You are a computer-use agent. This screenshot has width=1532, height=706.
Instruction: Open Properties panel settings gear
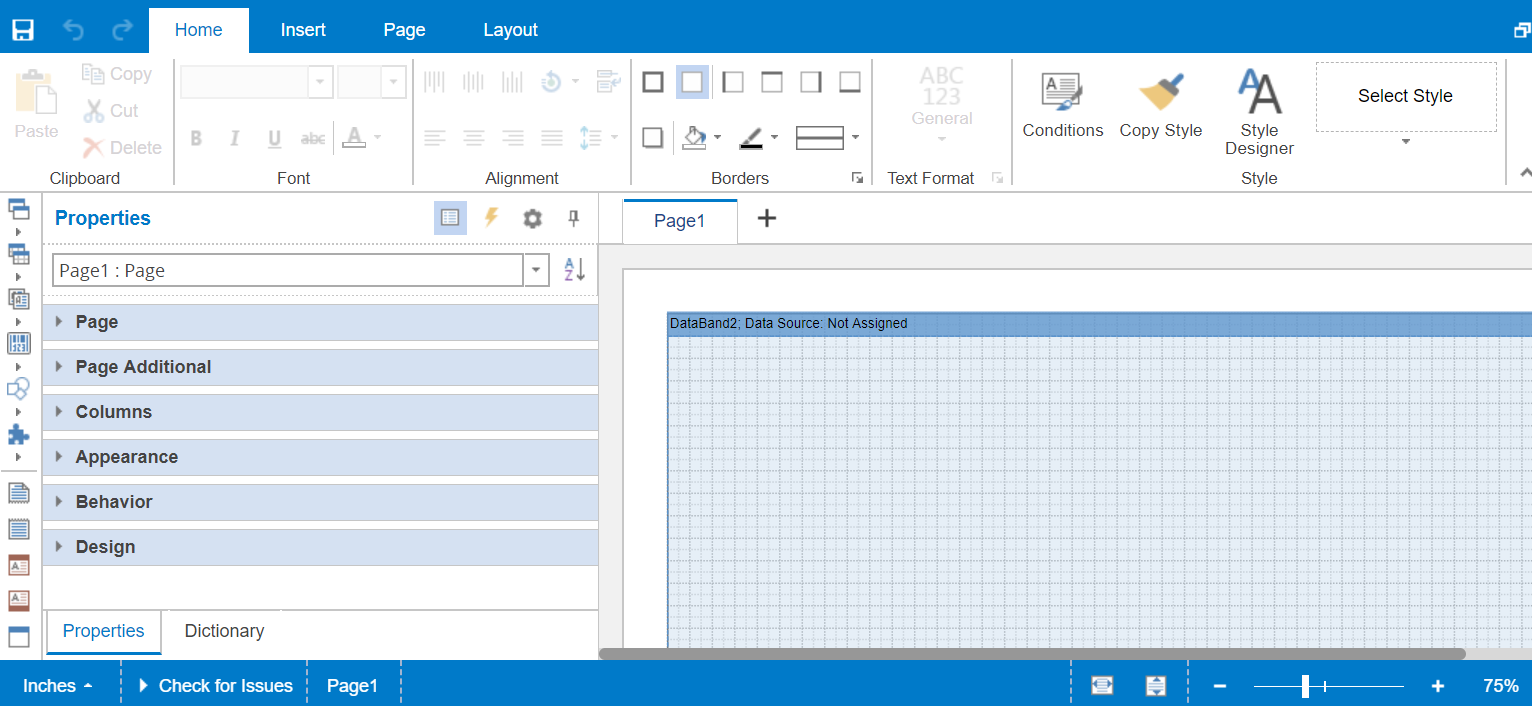(532, 218)
